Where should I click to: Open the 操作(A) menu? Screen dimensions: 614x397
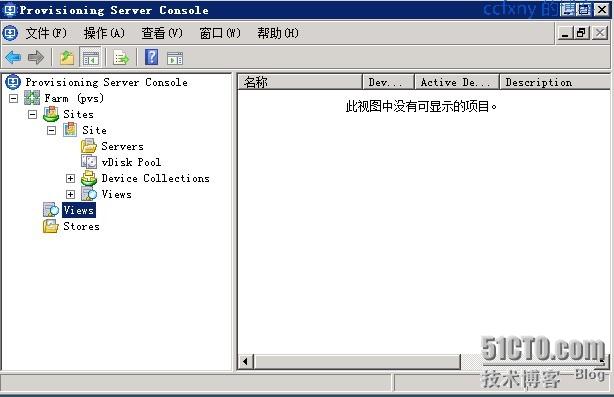click(x=104, y=33)
